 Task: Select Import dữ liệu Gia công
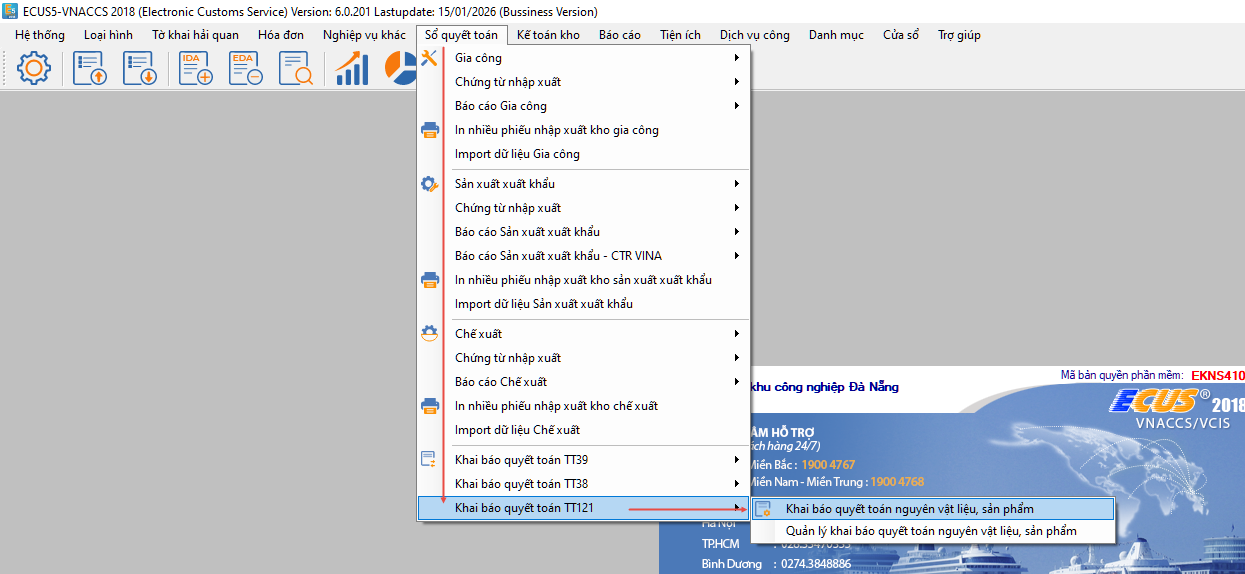(517, 154)
